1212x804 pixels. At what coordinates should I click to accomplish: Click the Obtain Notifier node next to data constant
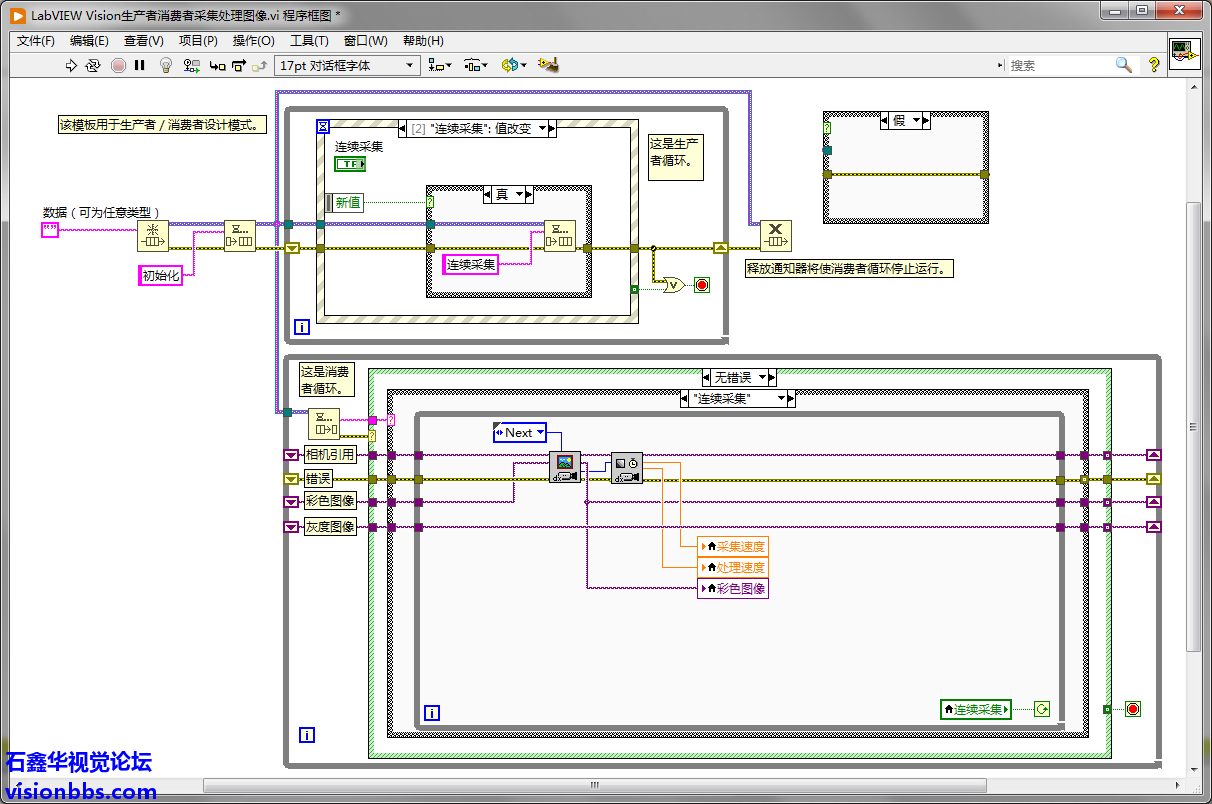pyautogui.click(x=153, y=237)
